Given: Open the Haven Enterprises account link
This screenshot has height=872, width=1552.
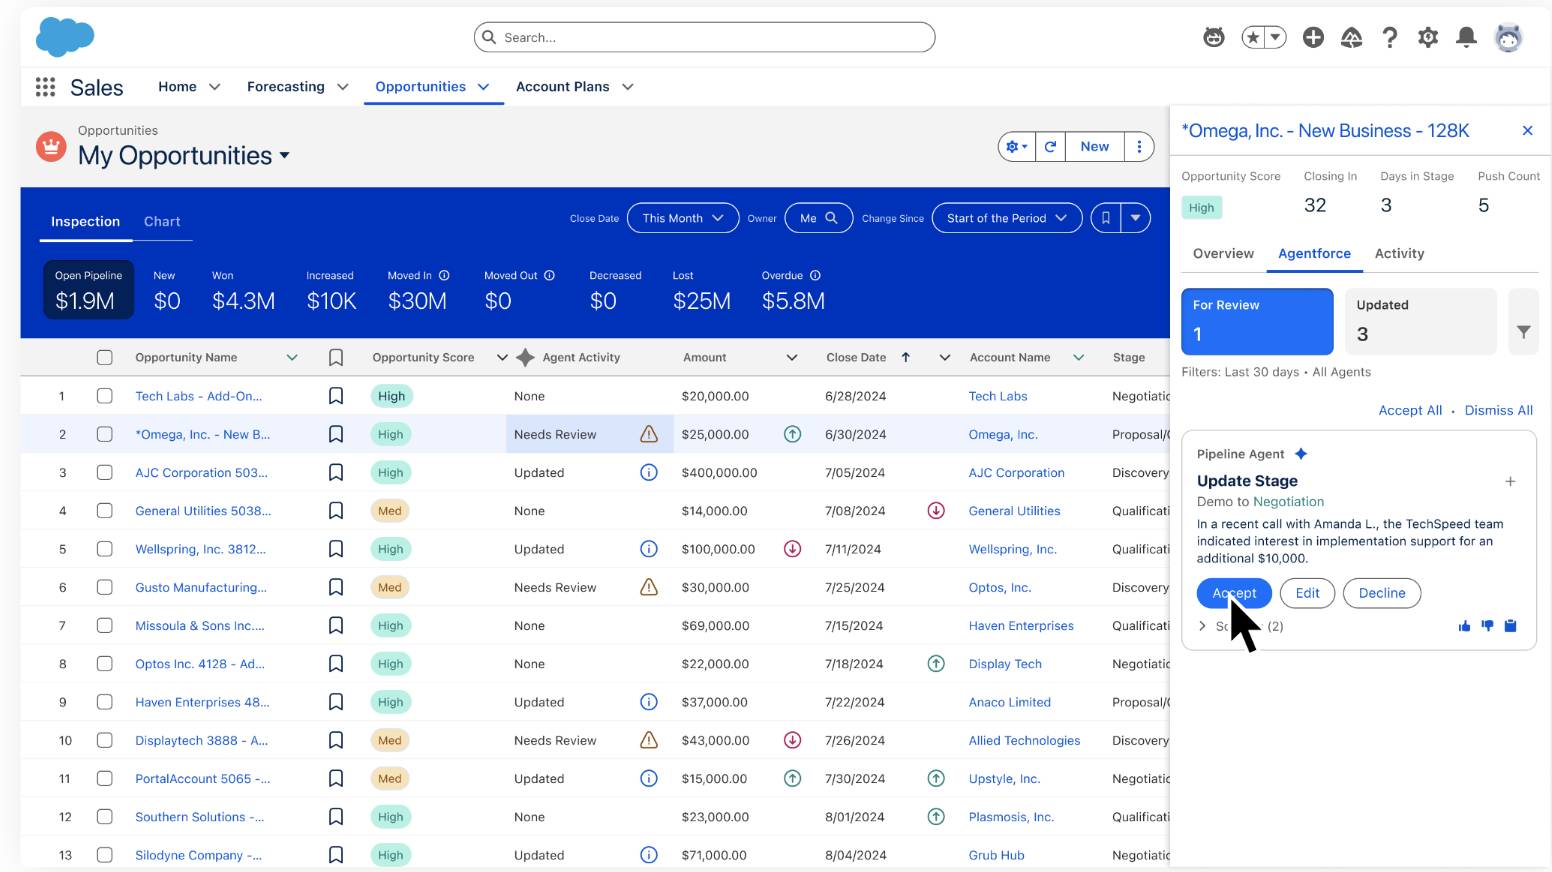Looking at the screenshot, I should click(x=1021, y=625).
